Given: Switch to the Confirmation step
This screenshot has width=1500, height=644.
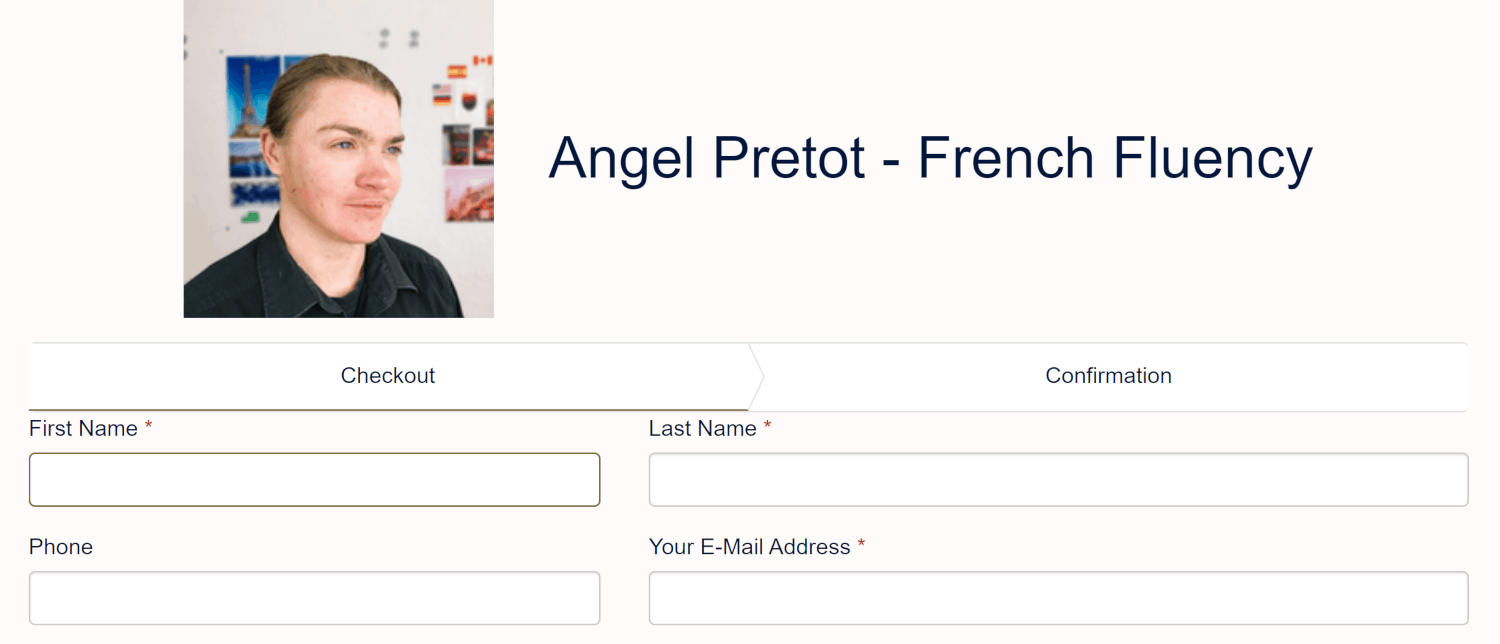Looking at the screenshot, I should 1108,376.
